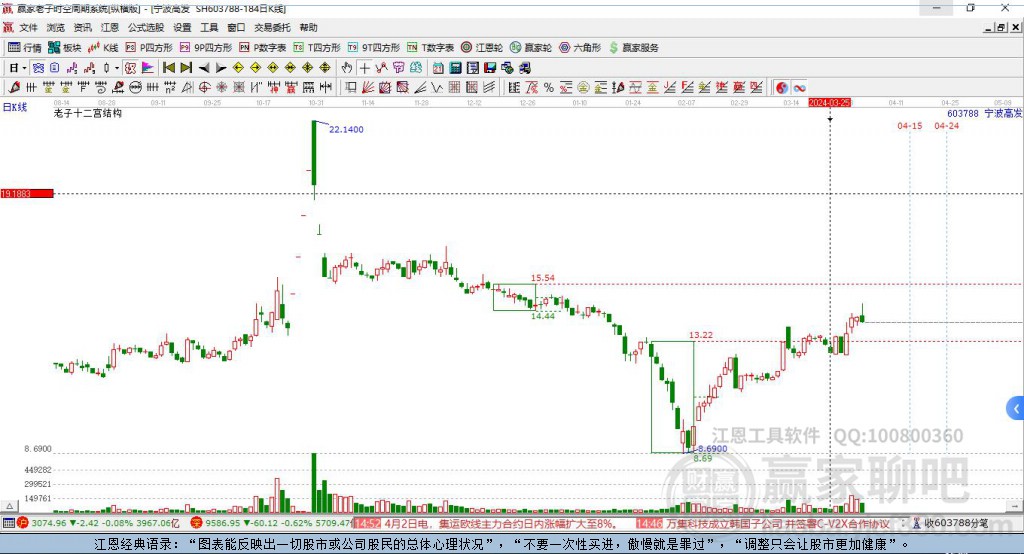Open the 六角形 hexagon tool
1024x554 pixels.
click(580, 48)
